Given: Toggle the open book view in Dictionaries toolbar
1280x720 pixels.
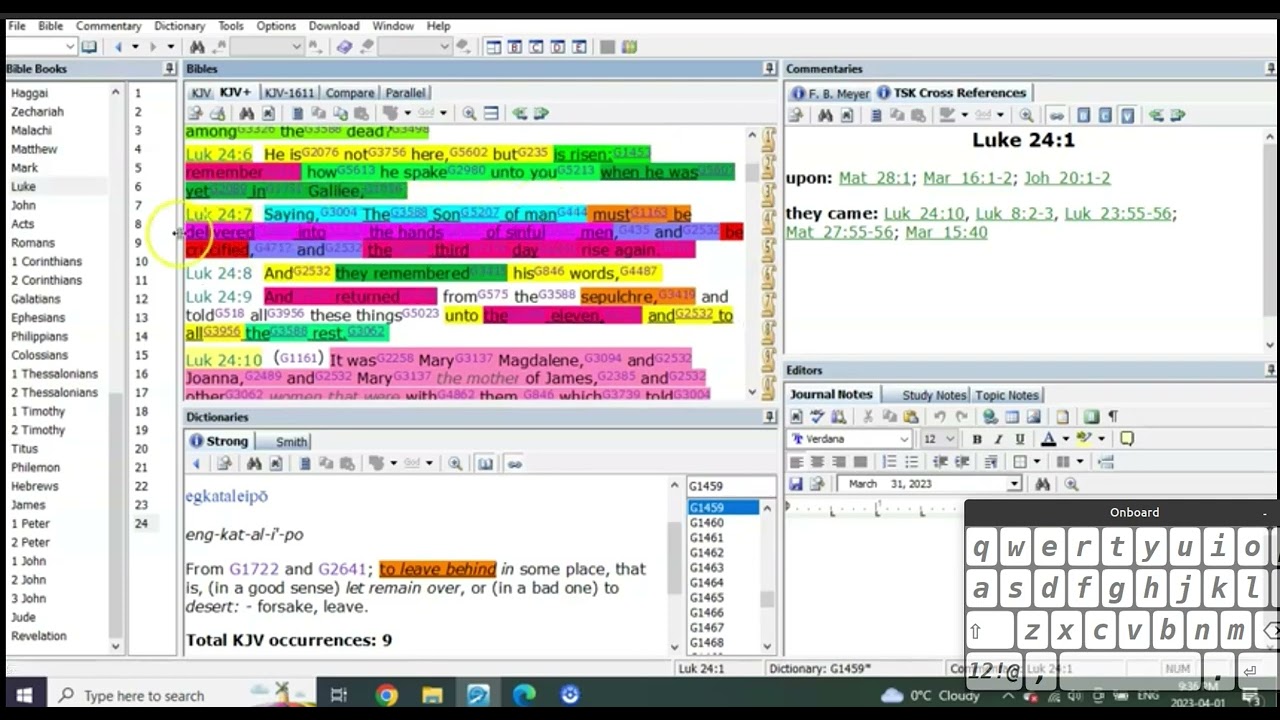Looking at the screenshot, I should [x=485, y=464].
